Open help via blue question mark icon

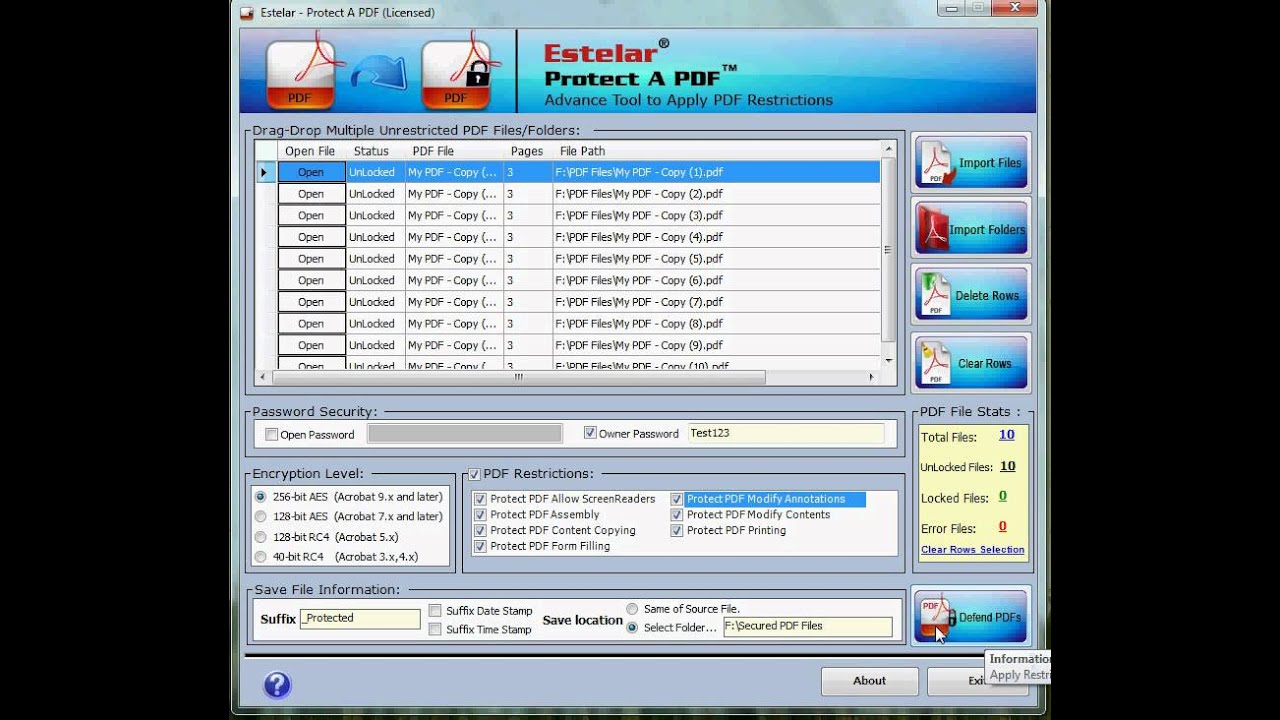pyautogui.click(x=277, y=685)
